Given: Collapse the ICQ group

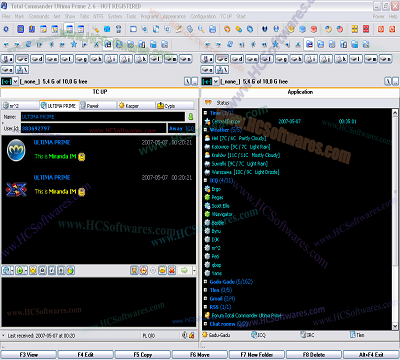Looking at the screenshot, I should (206, 180).
